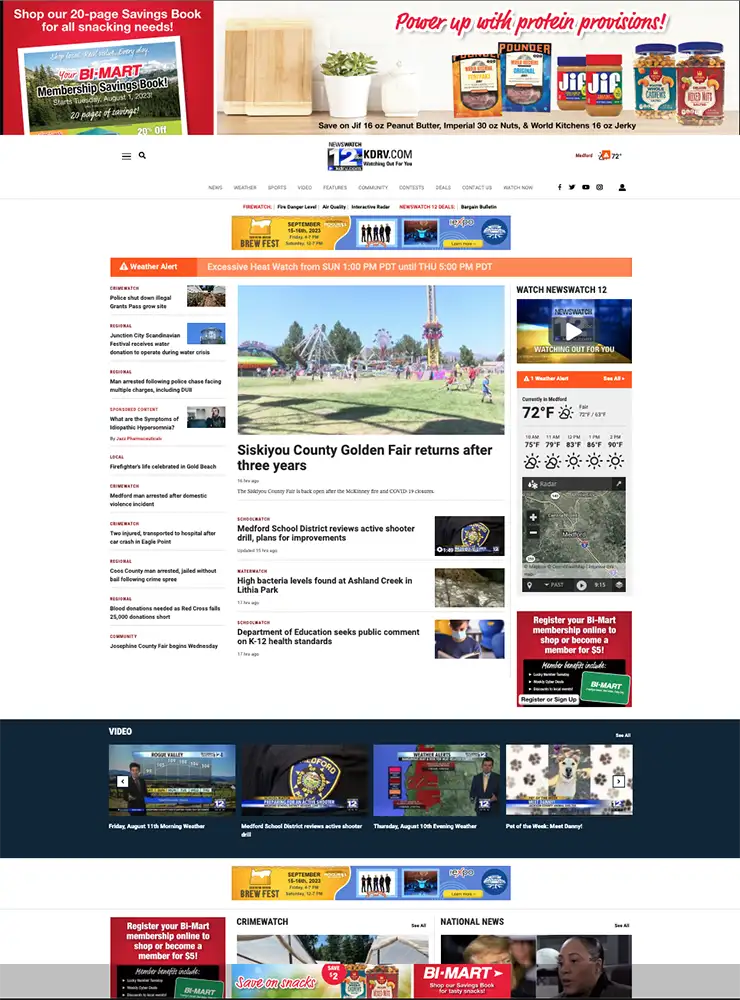Click See All next to Crimewatch heading

[x=418, y=925]
